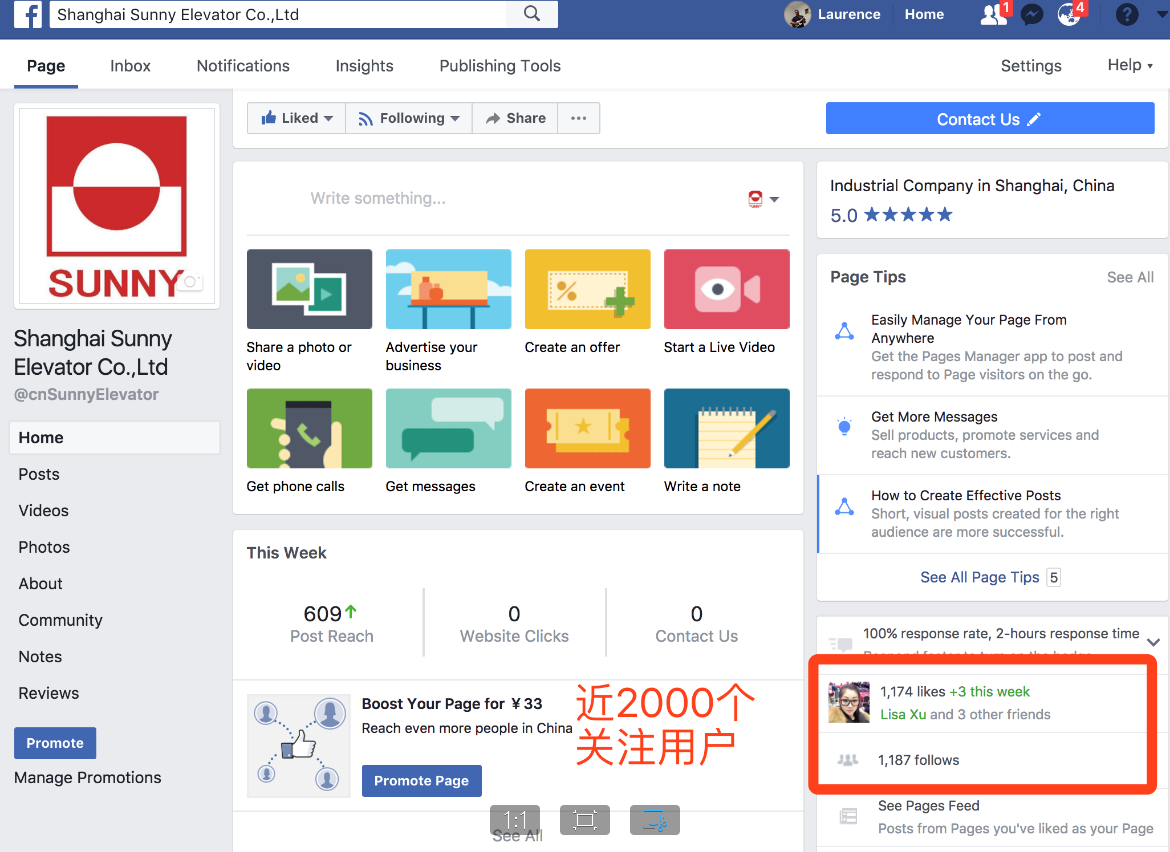The width and height of the screenshot is (1170, 852).
Task: Click See All Page Tips link
Action: 979,577
